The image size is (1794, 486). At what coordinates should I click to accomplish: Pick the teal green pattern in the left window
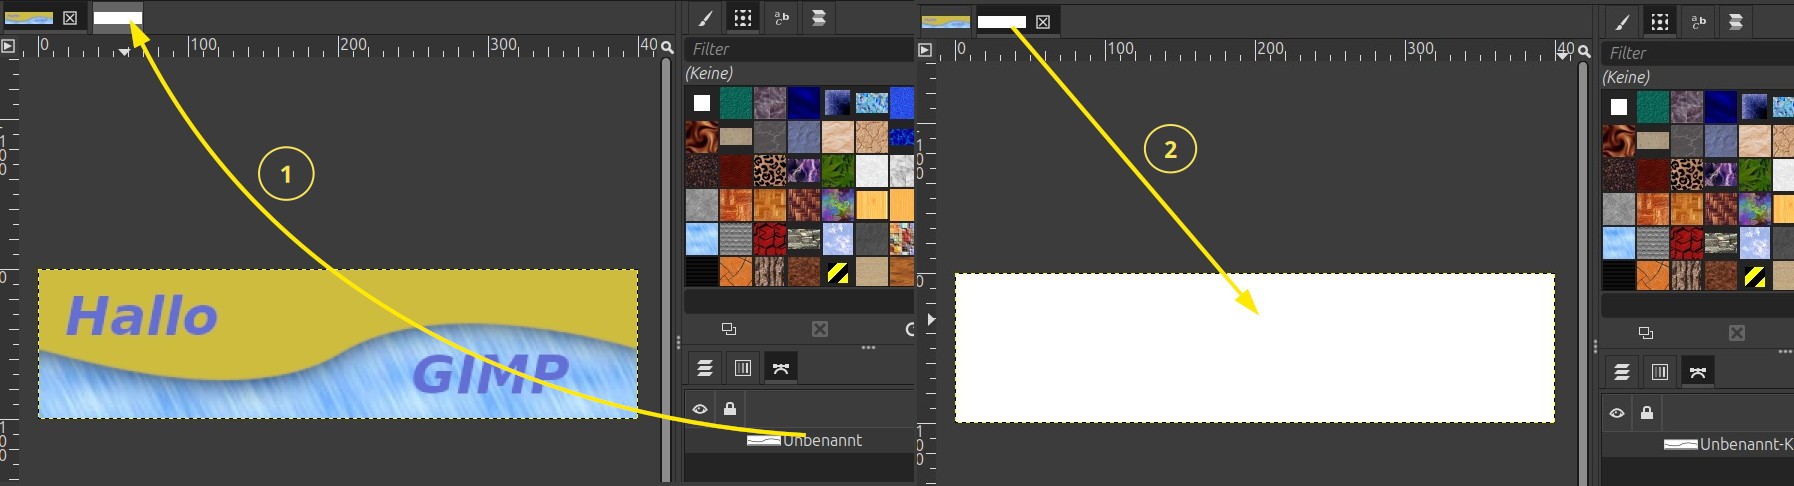click(x=736, y=103)
